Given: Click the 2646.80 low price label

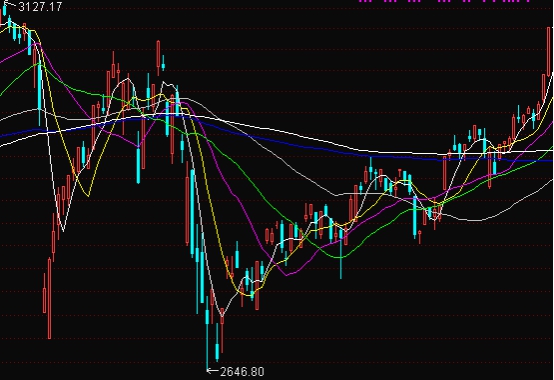Looking at the screenshot, I should pos(242,372).
